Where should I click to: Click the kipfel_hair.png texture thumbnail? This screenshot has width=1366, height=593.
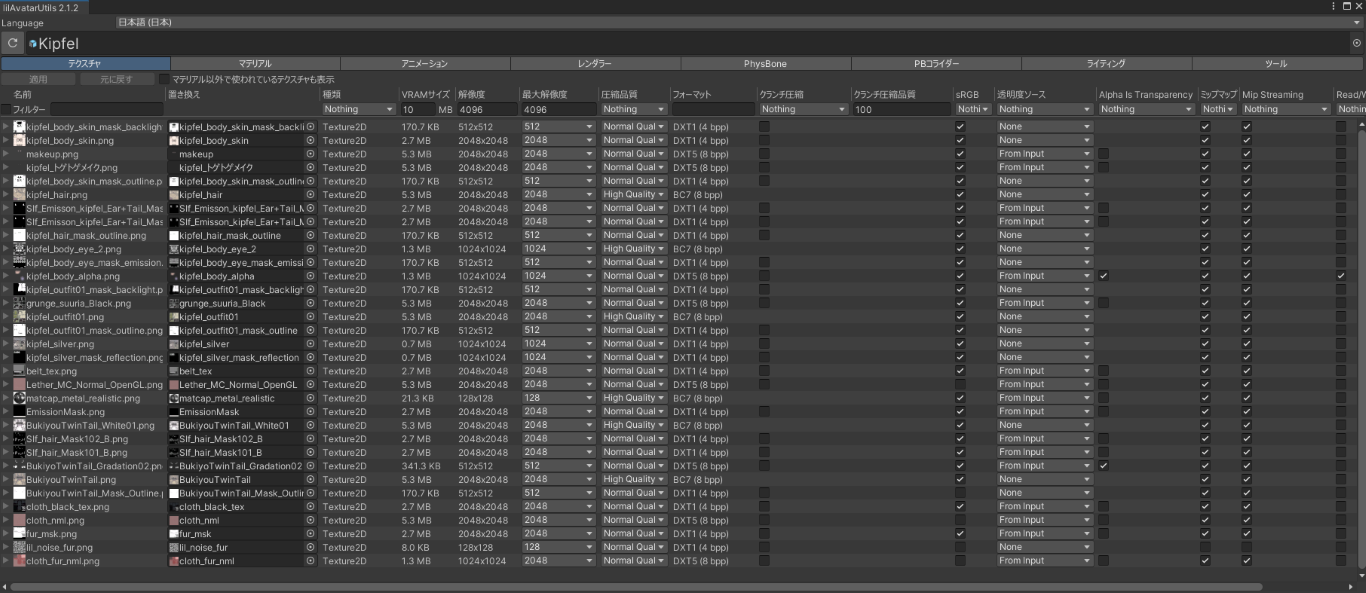click(x=19, y=195)
